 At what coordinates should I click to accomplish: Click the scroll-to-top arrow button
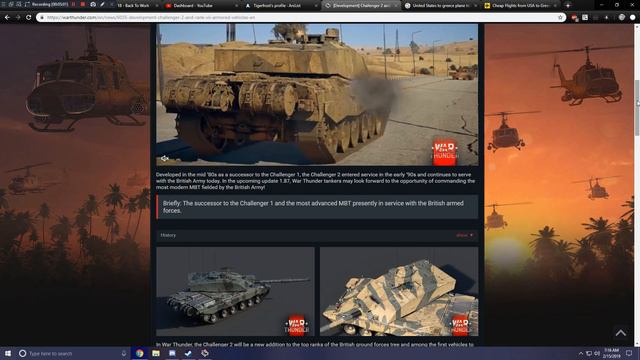tap(620, 333)
